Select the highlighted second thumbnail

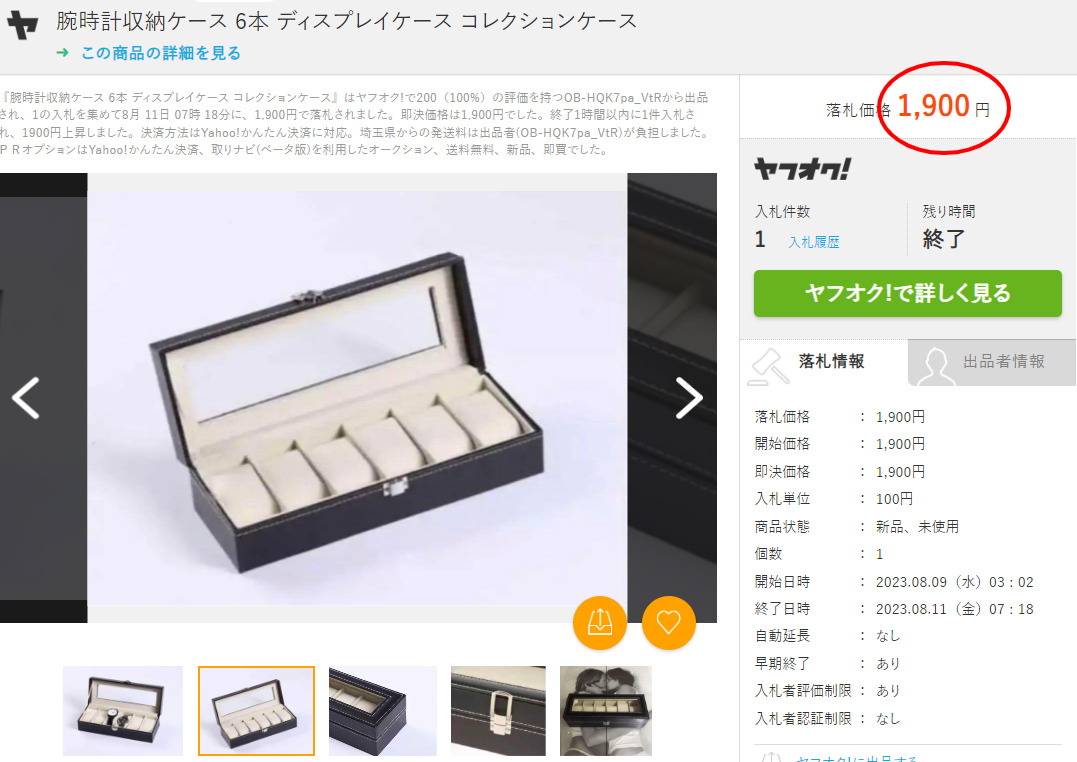[x=256, y=710]
